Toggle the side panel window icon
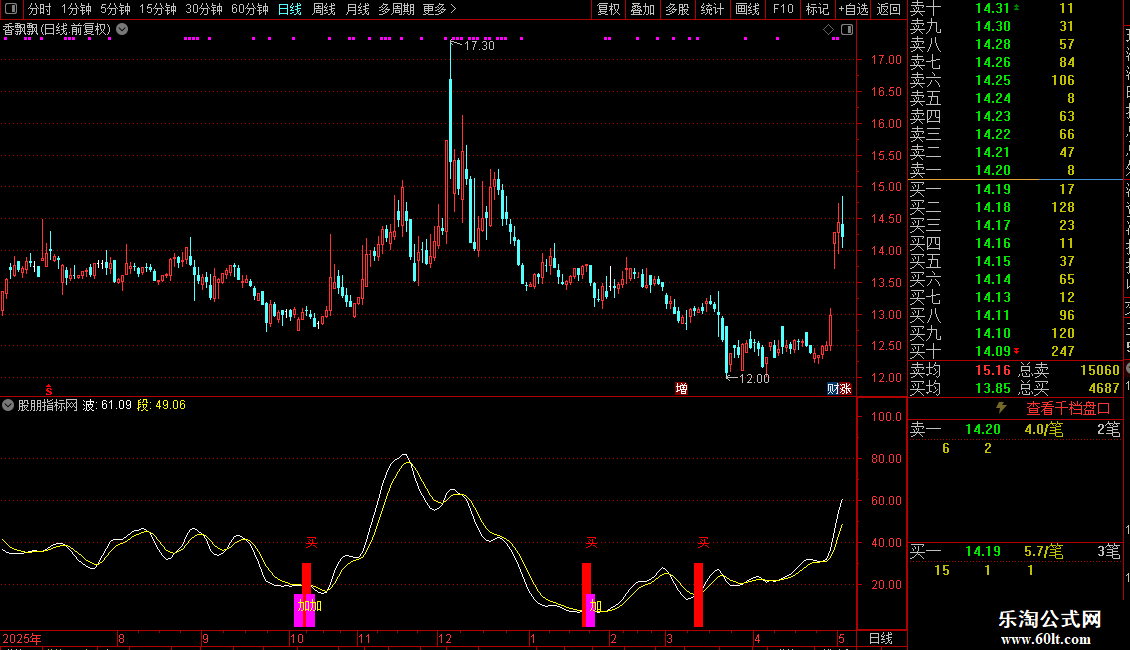The height and width of the screenshot is (650, 1130). pos(847,30)
